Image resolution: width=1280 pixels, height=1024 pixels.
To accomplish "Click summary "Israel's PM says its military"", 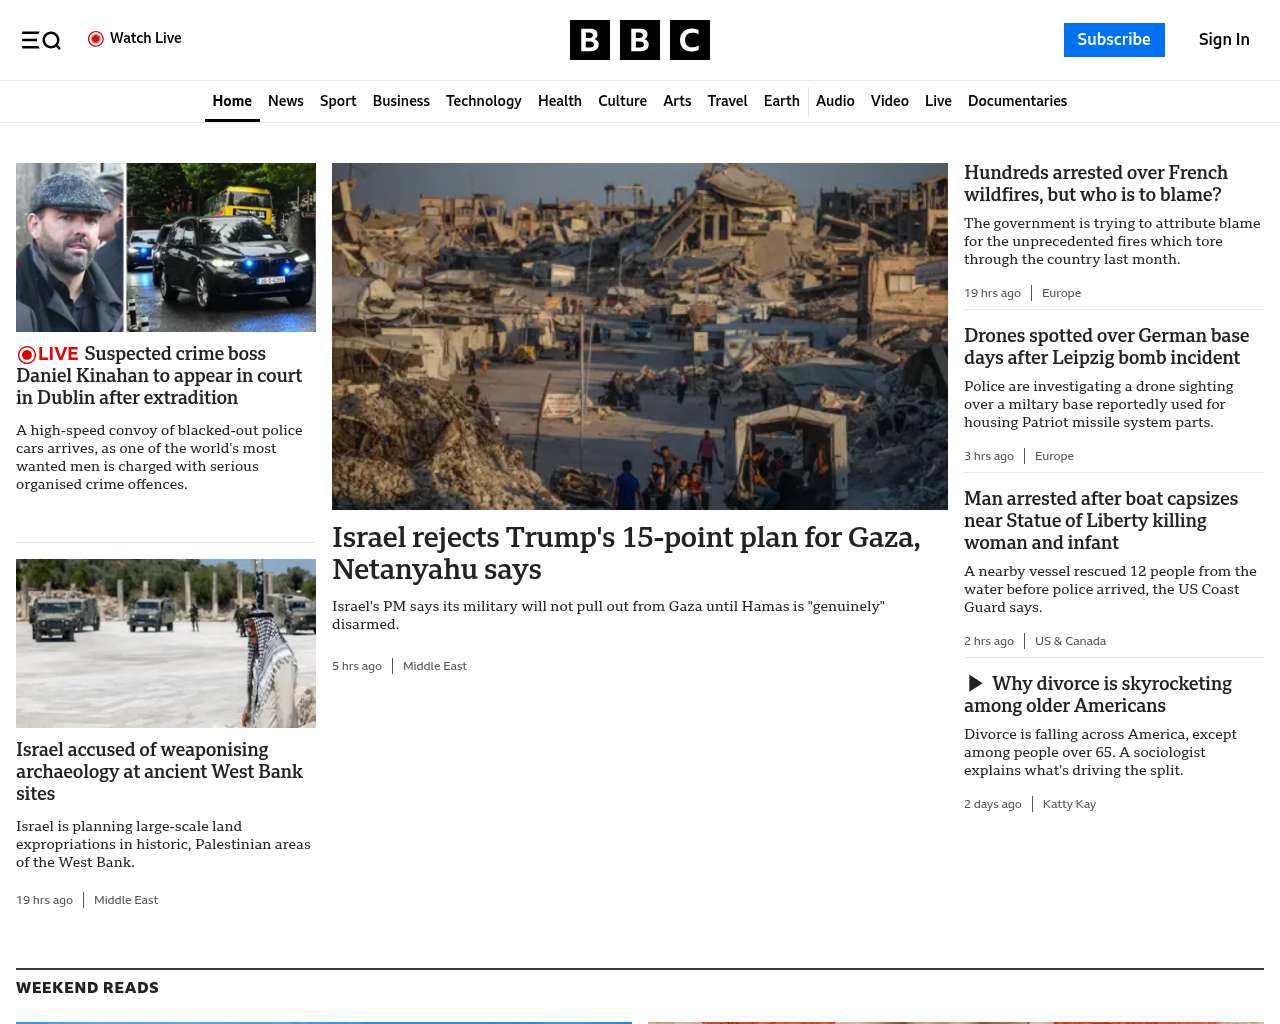I will pos(608,615).
